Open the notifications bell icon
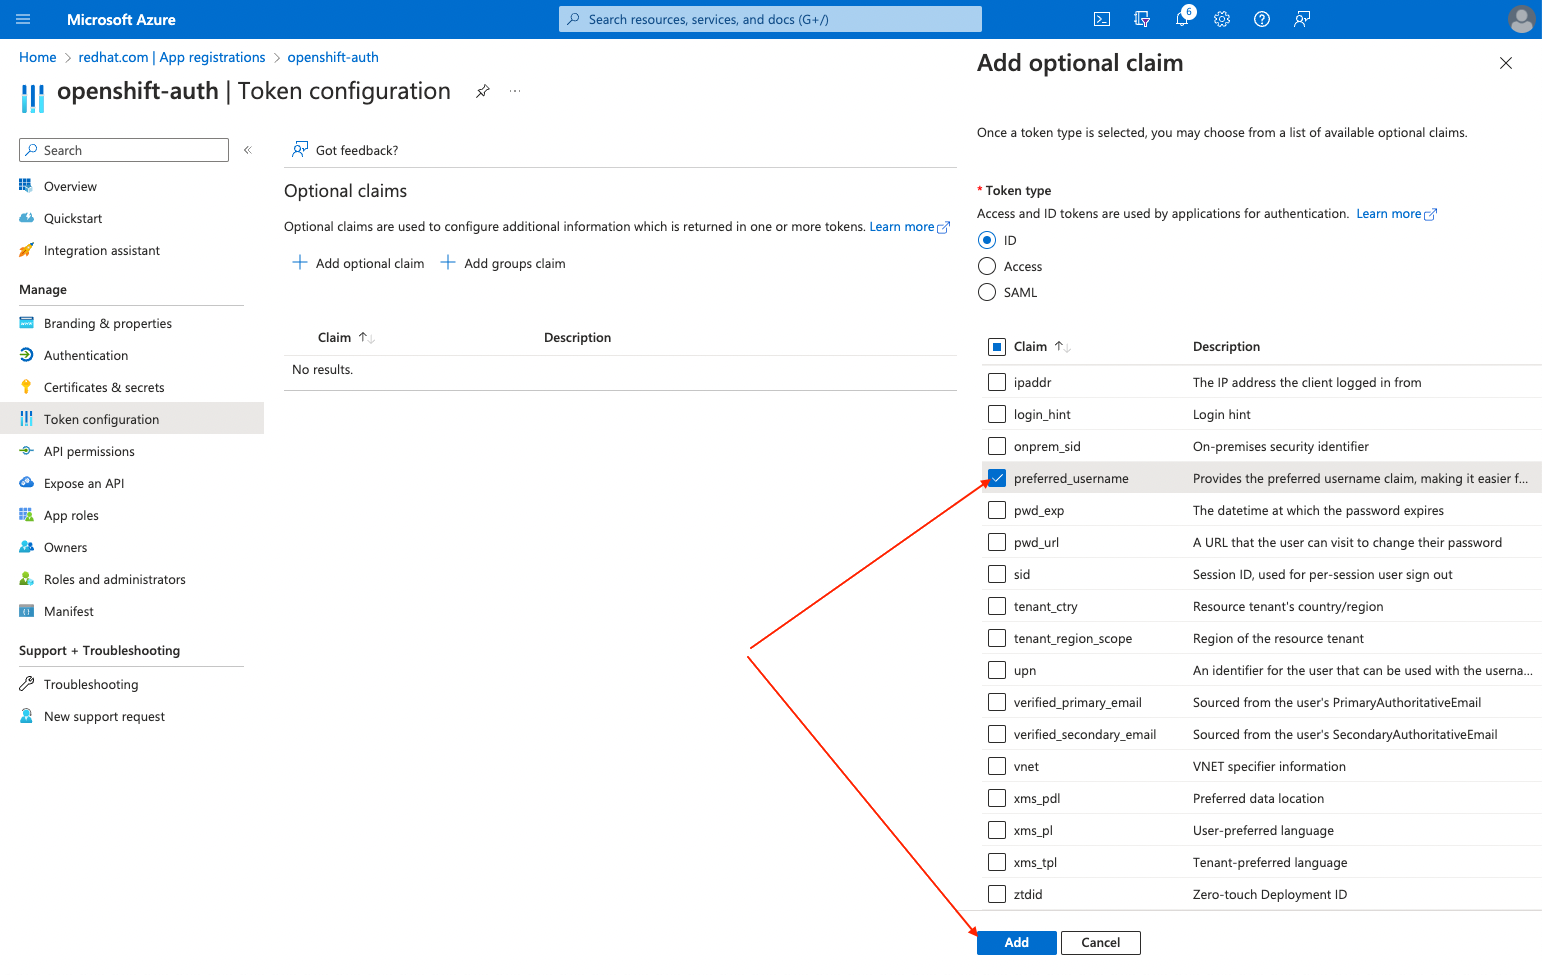The height and width of the screenshot is (975, 1542). coord(1182,19)
